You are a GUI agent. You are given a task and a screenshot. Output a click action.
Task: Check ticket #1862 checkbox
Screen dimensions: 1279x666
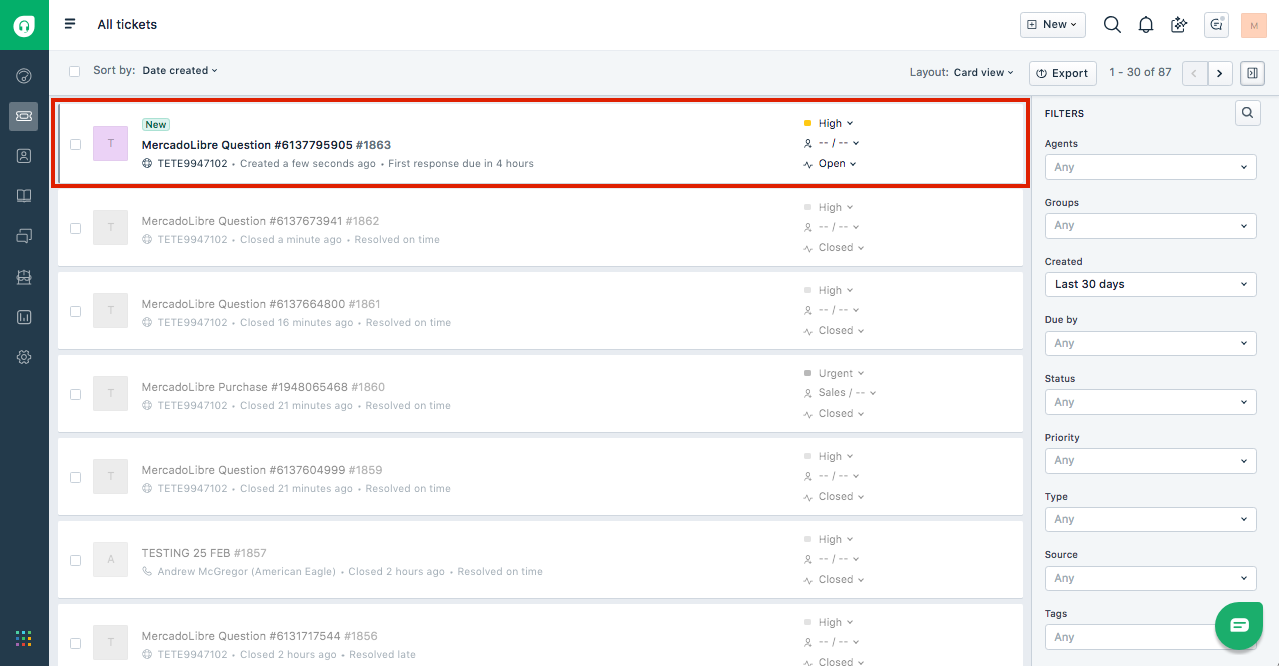coord(75,228)
